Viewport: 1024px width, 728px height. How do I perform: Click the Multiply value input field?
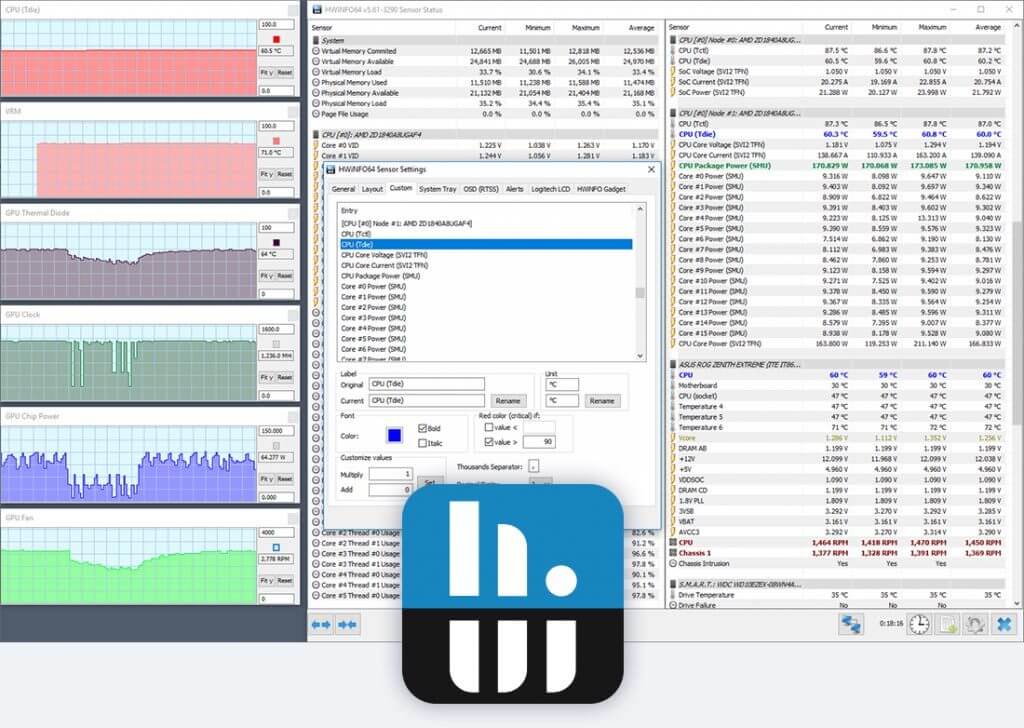click(x=390, y=473)
